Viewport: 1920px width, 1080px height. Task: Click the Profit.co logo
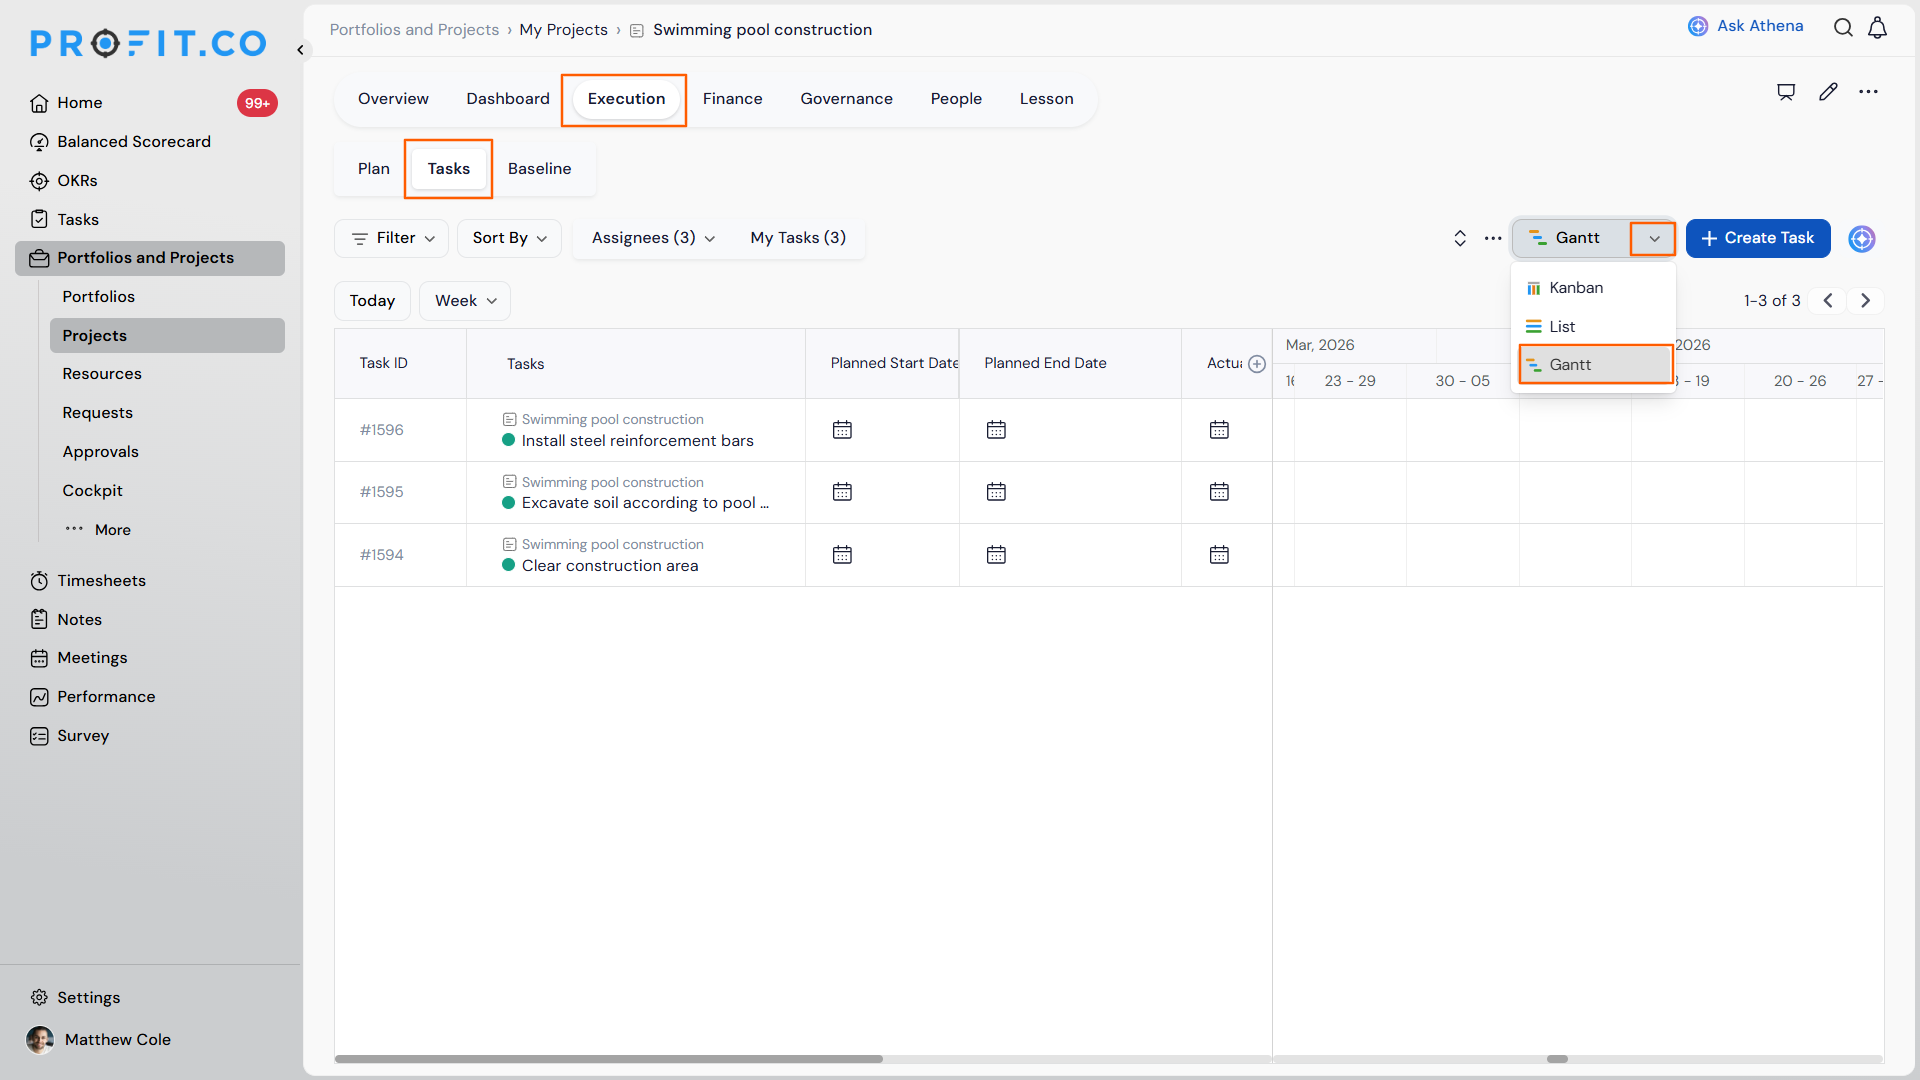[x=148, y=43]
